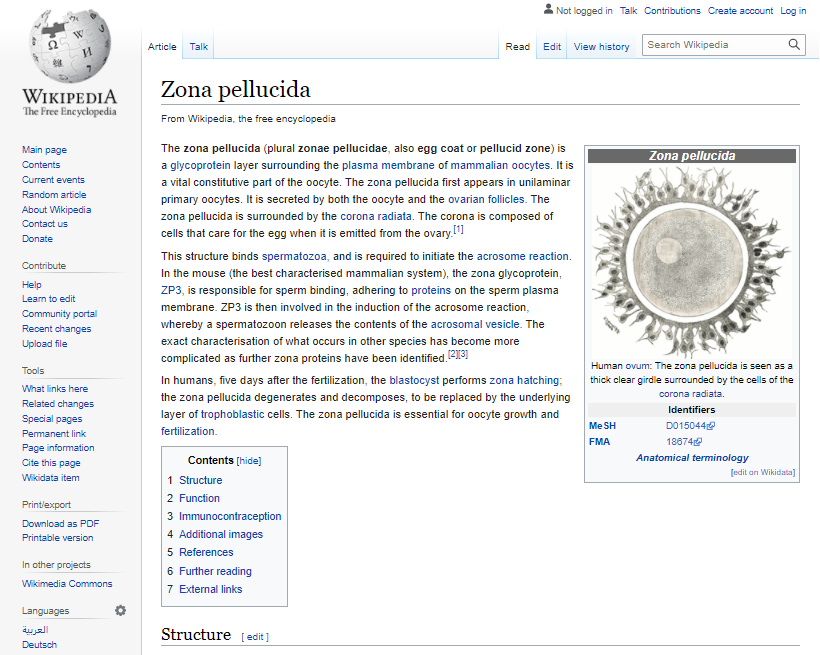The width and height of the screenshot is (820, 655).
Task: Click the Create account link
Action: click(x=740, y=10)
